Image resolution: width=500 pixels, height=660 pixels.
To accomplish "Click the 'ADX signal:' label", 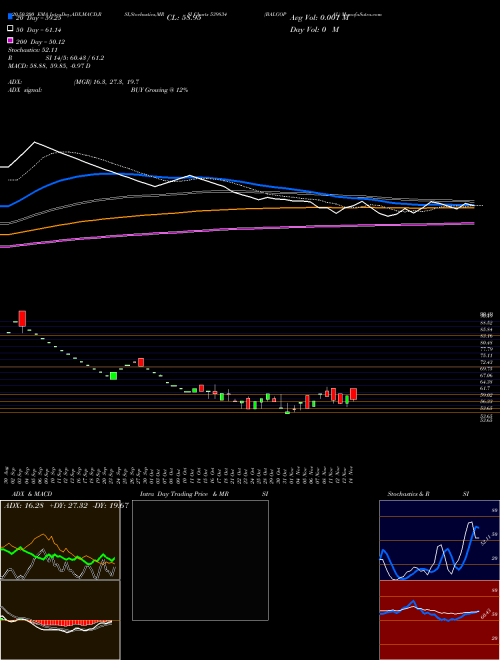I will pyautogui.click(x=25, y=90).
